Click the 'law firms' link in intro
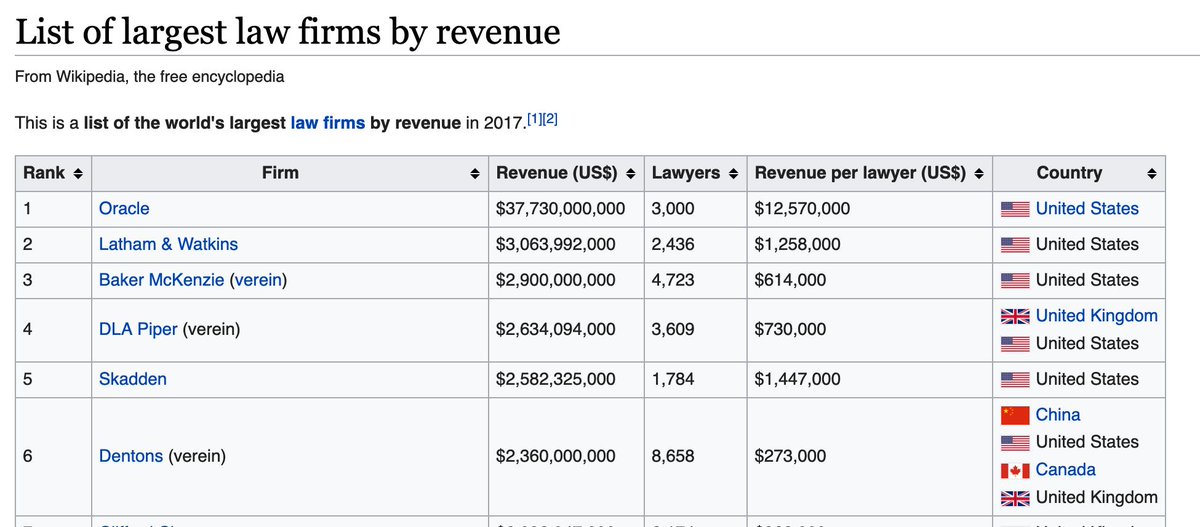This screenshot has width=1200, height=527. pos(327,124)
